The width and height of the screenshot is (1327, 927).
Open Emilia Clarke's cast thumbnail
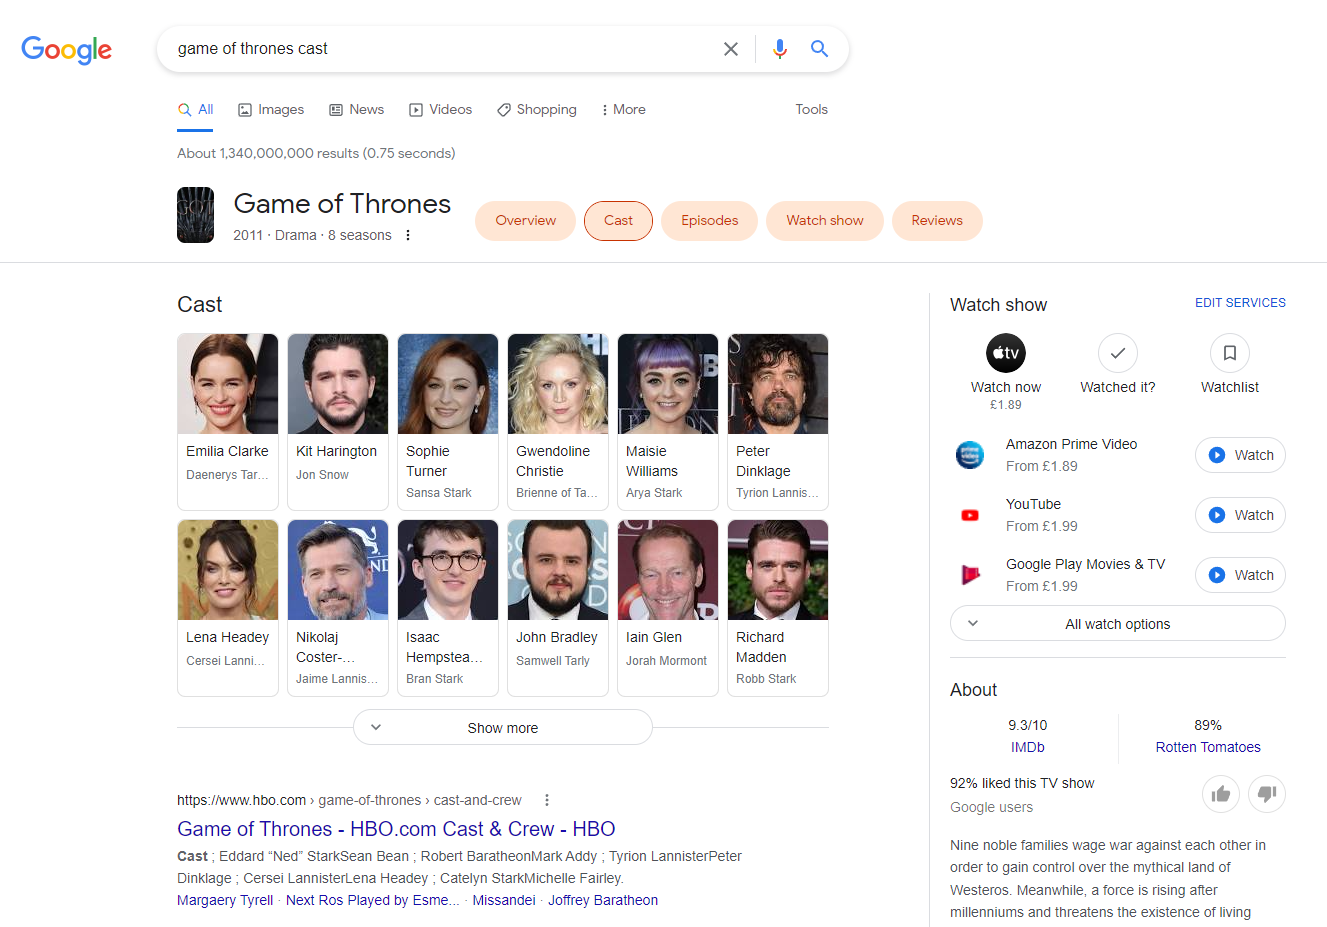227,384
